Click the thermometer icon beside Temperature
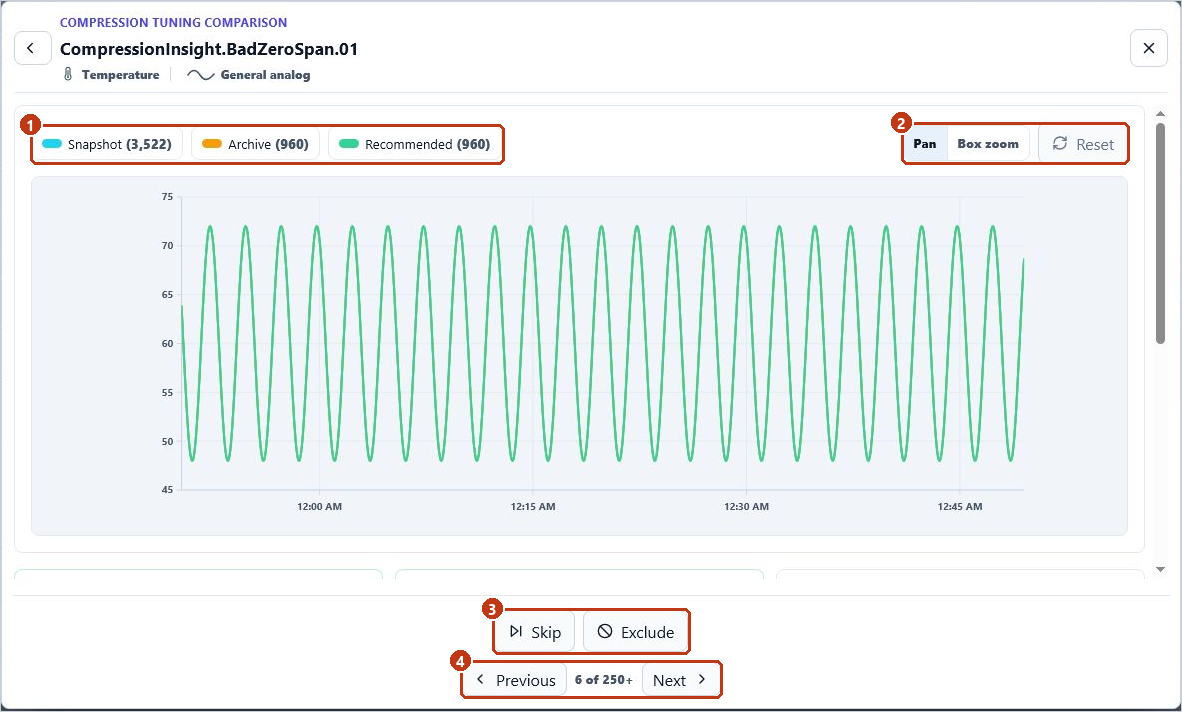1182x712 pixels. coord(68,75)
